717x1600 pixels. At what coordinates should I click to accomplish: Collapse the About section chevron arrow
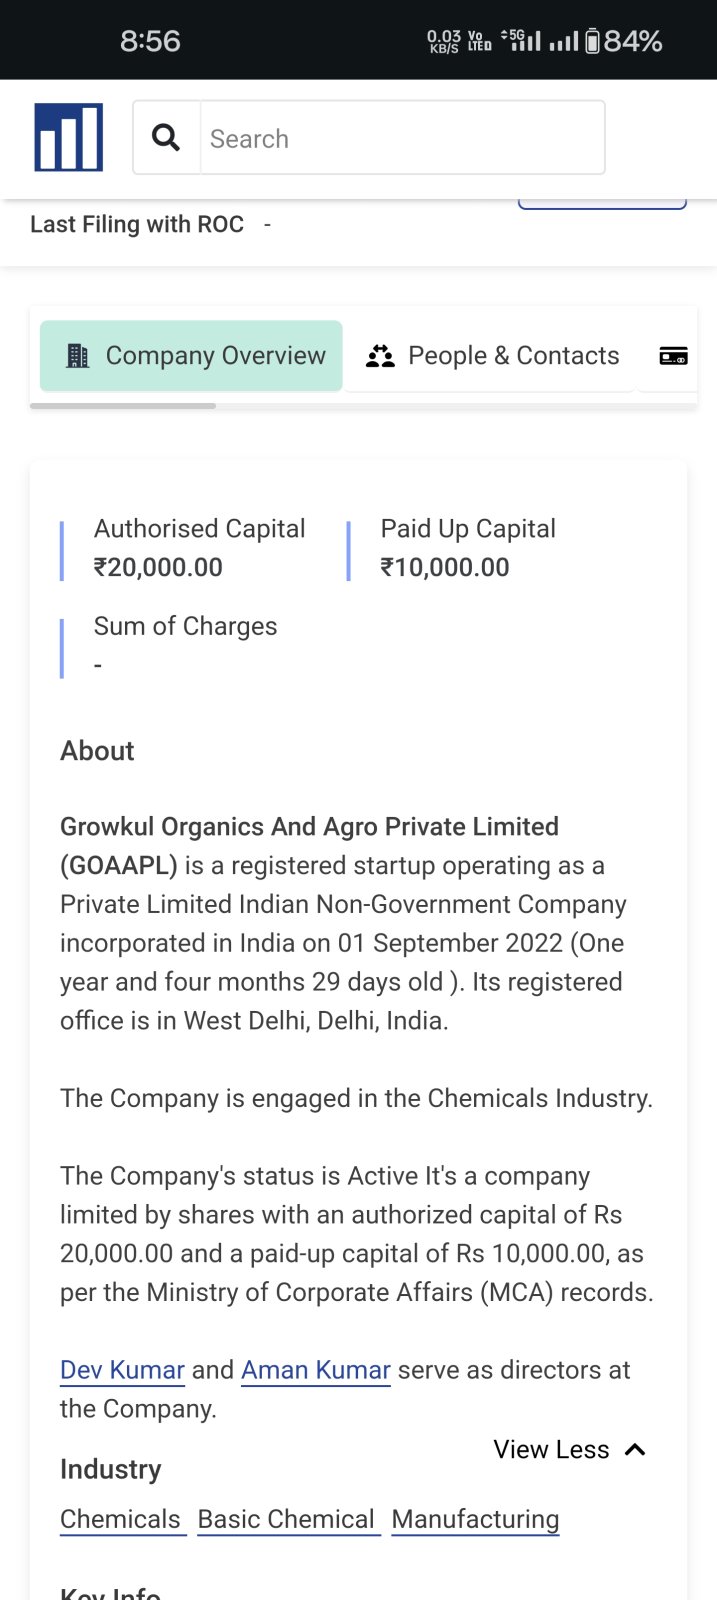(635, 1450)
